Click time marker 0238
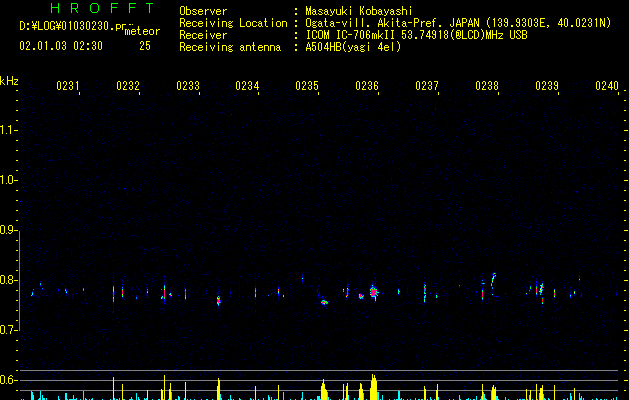The height and width of the screenshot is (400, 629). (487, 86)
